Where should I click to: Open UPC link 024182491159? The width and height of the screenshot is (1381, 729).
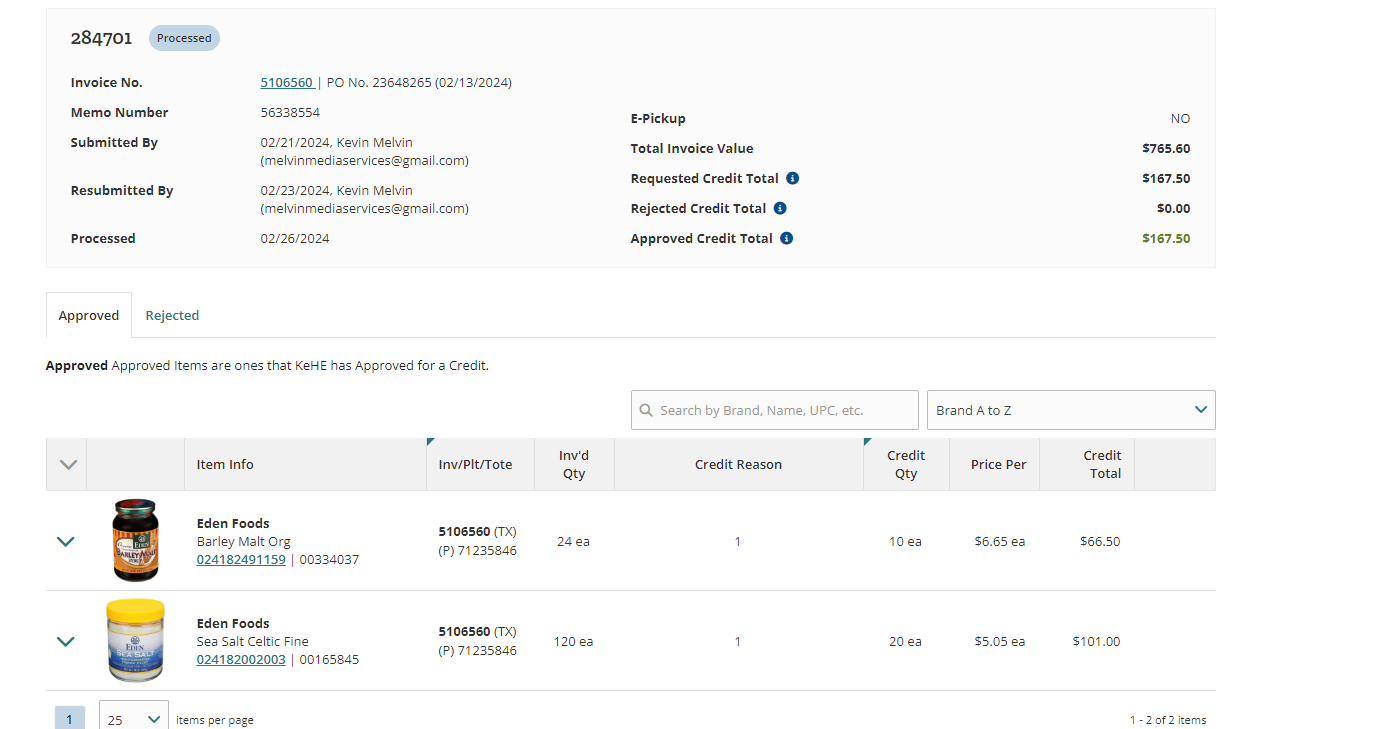coord(241,560)
